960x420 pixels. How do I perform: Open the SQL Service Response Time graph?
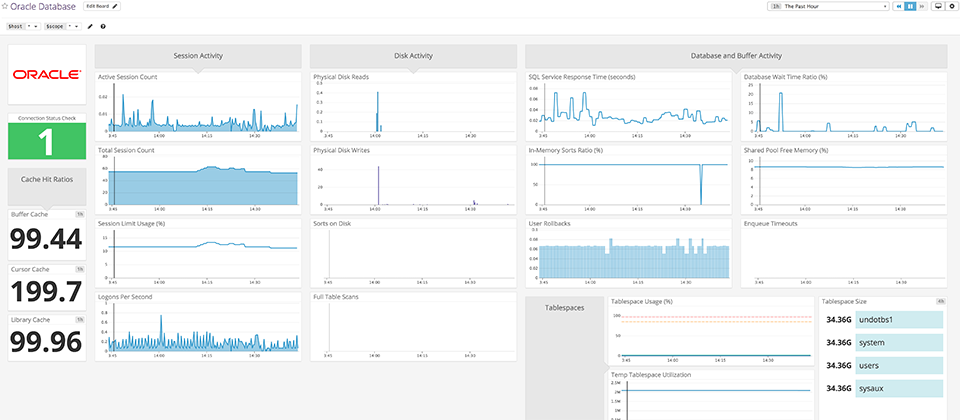(629, 107)
